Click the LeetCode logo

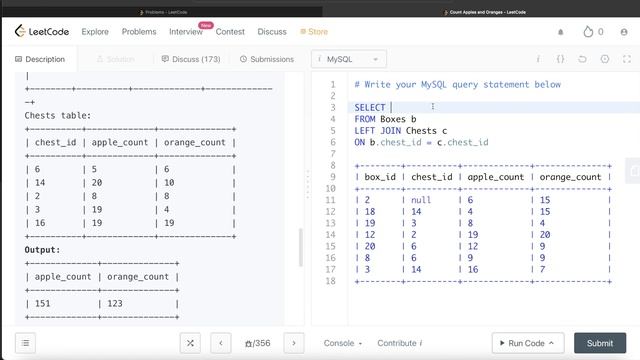pos(42,31)
